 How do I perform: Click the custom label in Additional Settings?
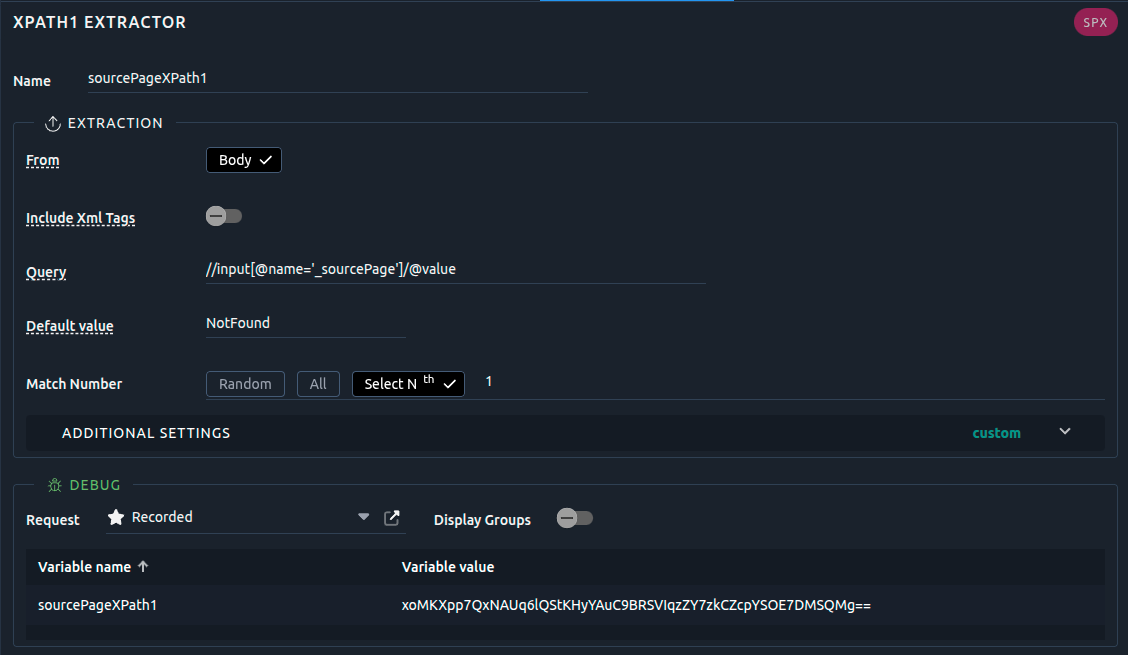click(996, 432)
